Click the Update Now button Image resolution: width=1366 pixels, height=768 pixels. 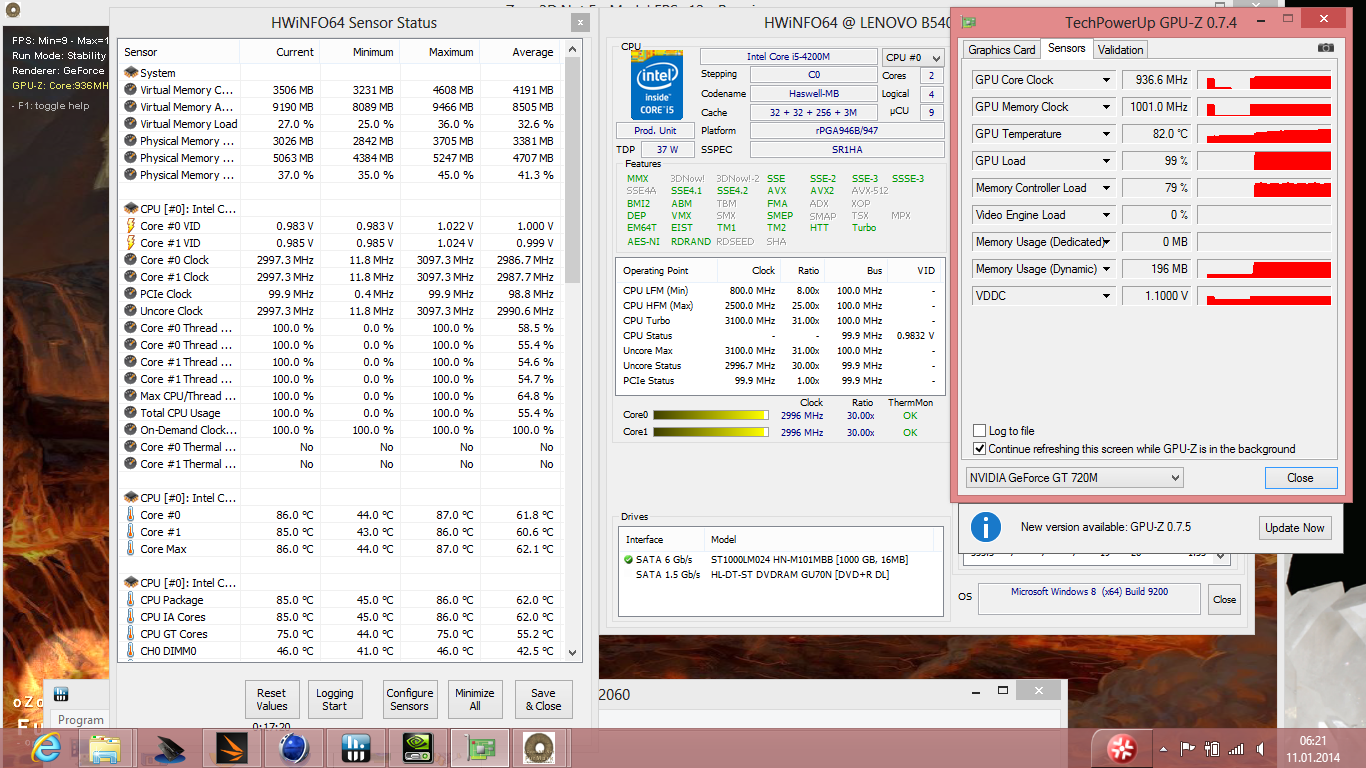[1295, 528]
